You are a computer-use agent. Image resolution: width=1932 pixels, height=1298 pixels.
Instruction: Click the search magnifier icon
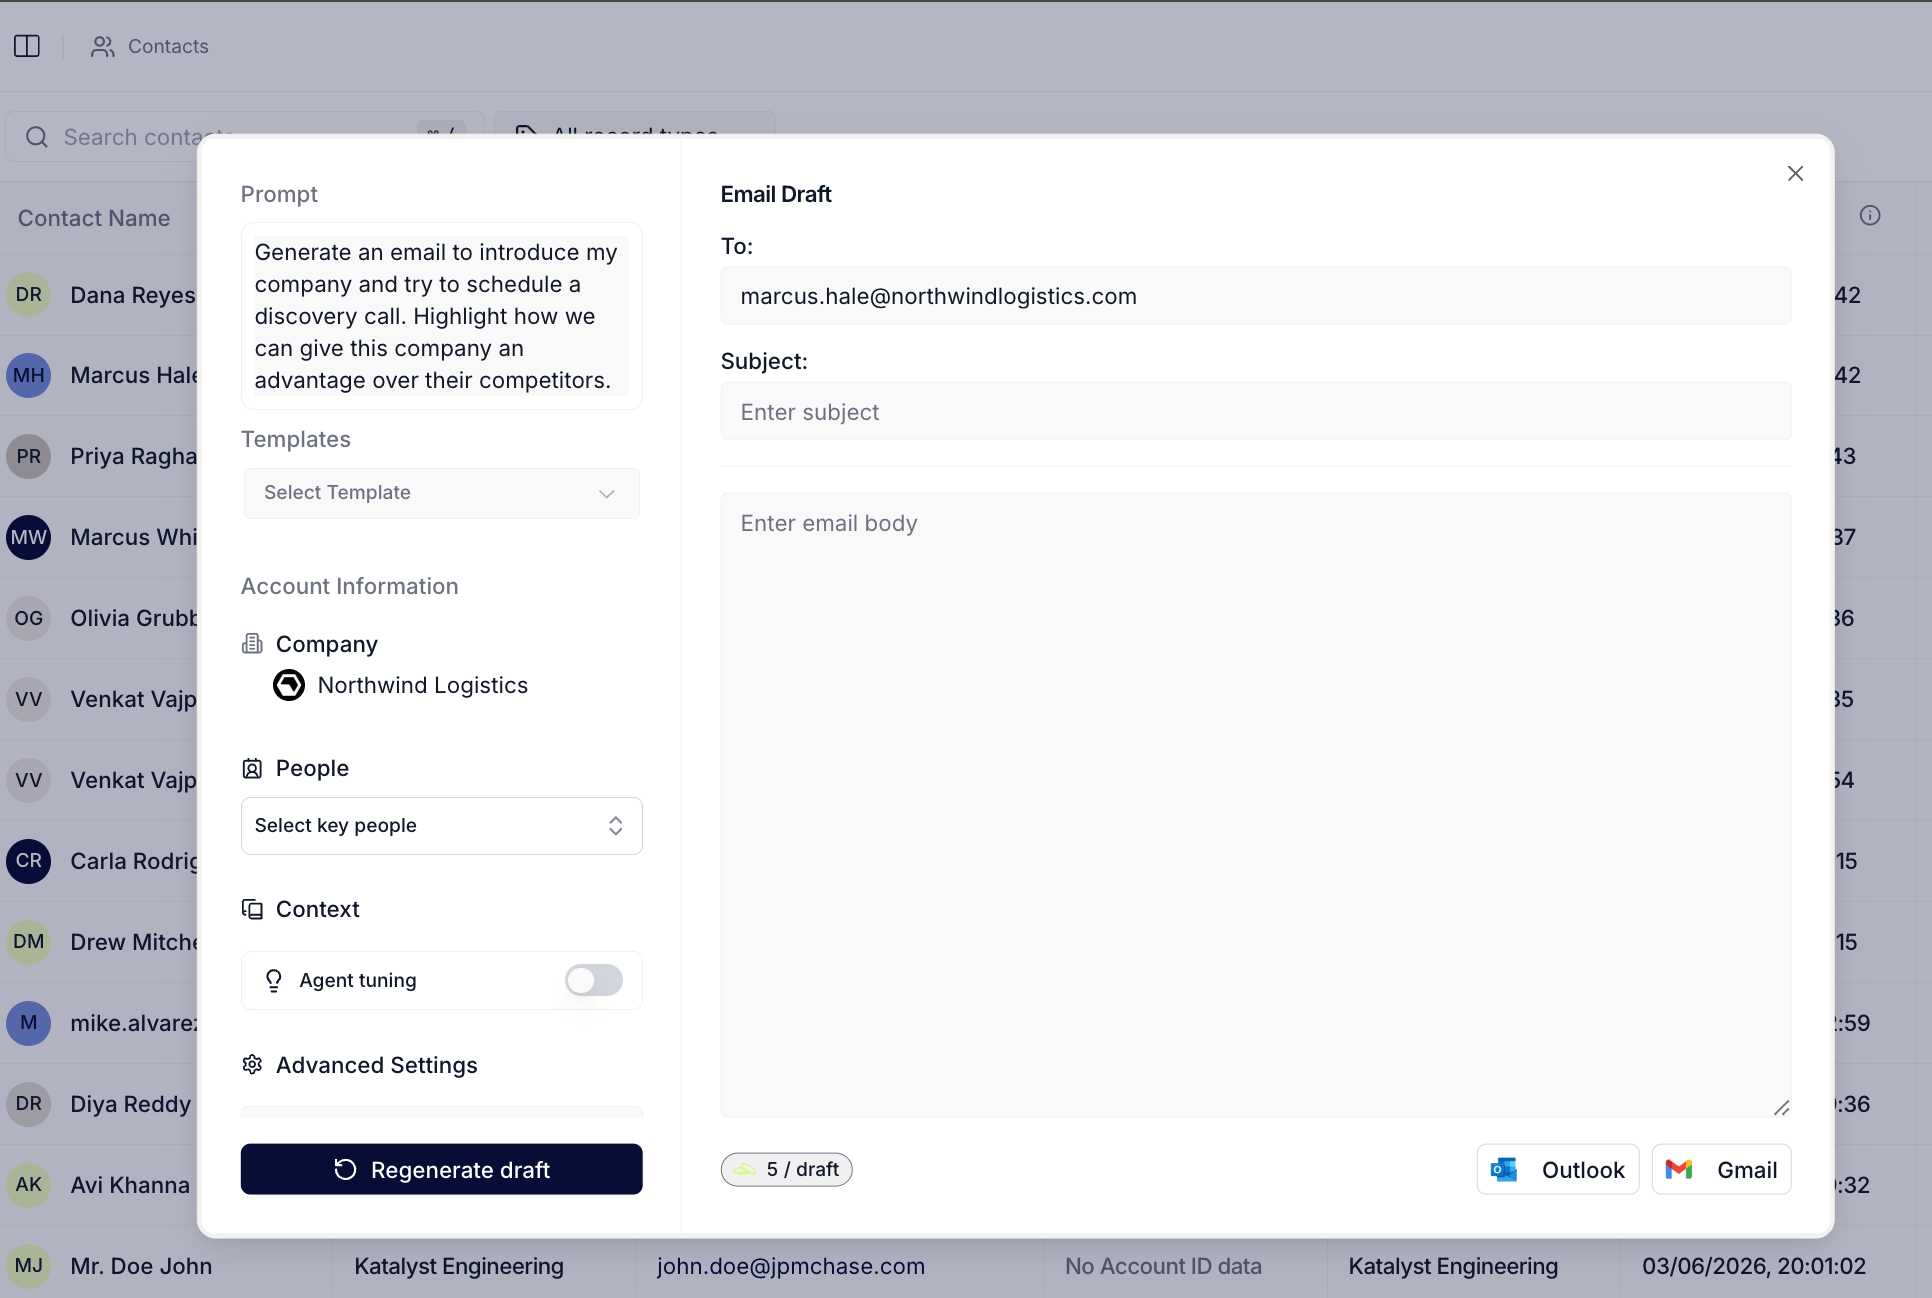pyautogui.click(x=37, y=137)
